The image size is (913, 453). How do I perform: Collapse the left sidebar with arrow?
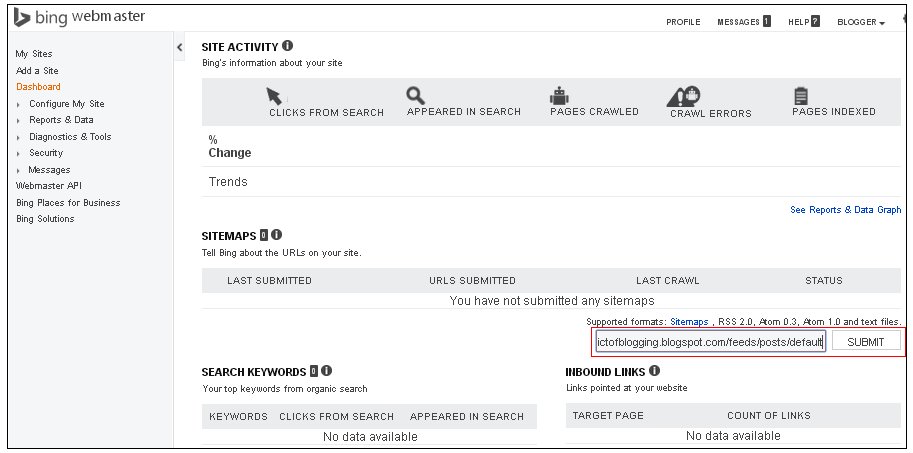[x=179, y=47]
